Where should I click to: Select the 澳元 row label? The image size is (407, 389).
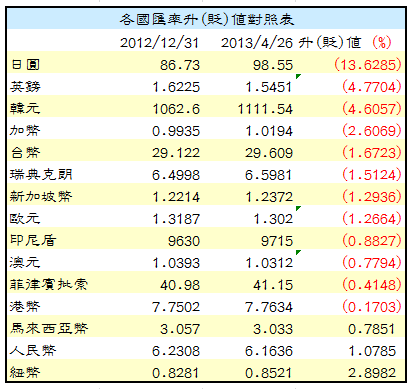pyautogui.click(x=25, y=263)
